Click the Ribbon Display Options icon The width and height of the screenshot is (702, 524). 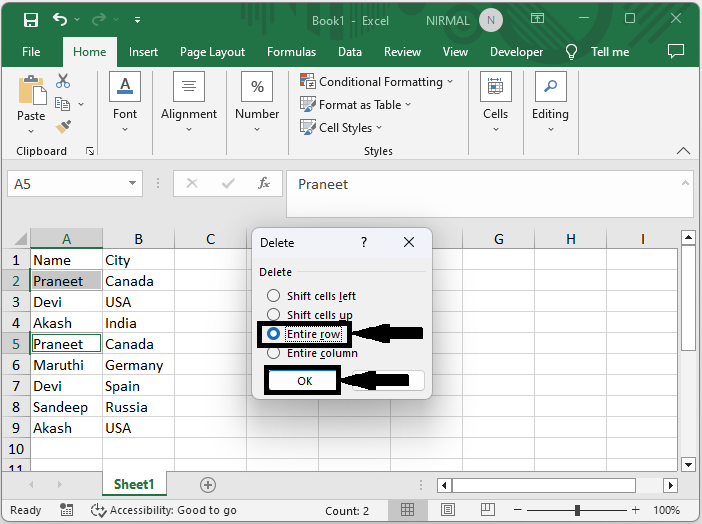pos(537,18)
